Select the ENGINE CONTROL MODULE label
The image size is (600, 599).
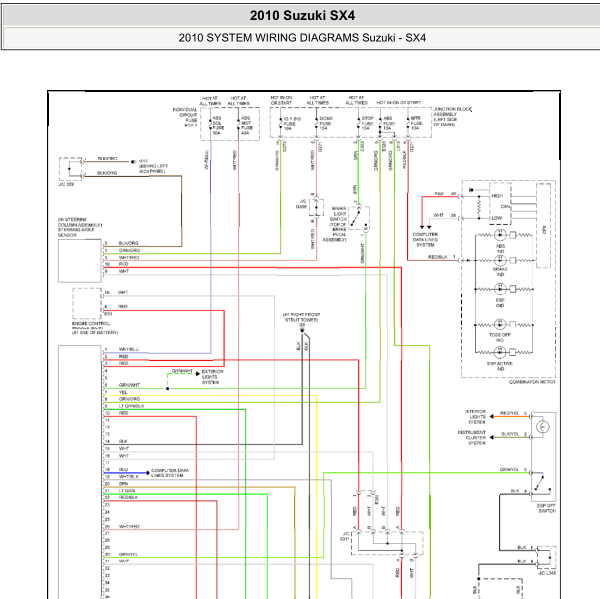[x=95, y=328]
